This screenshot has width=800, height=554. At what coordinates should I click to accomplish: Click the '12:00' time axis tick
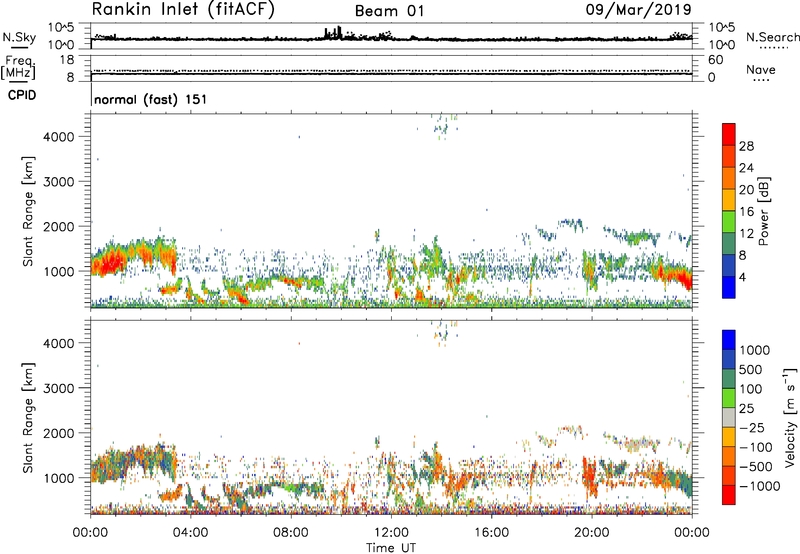(x=391, y=533)
